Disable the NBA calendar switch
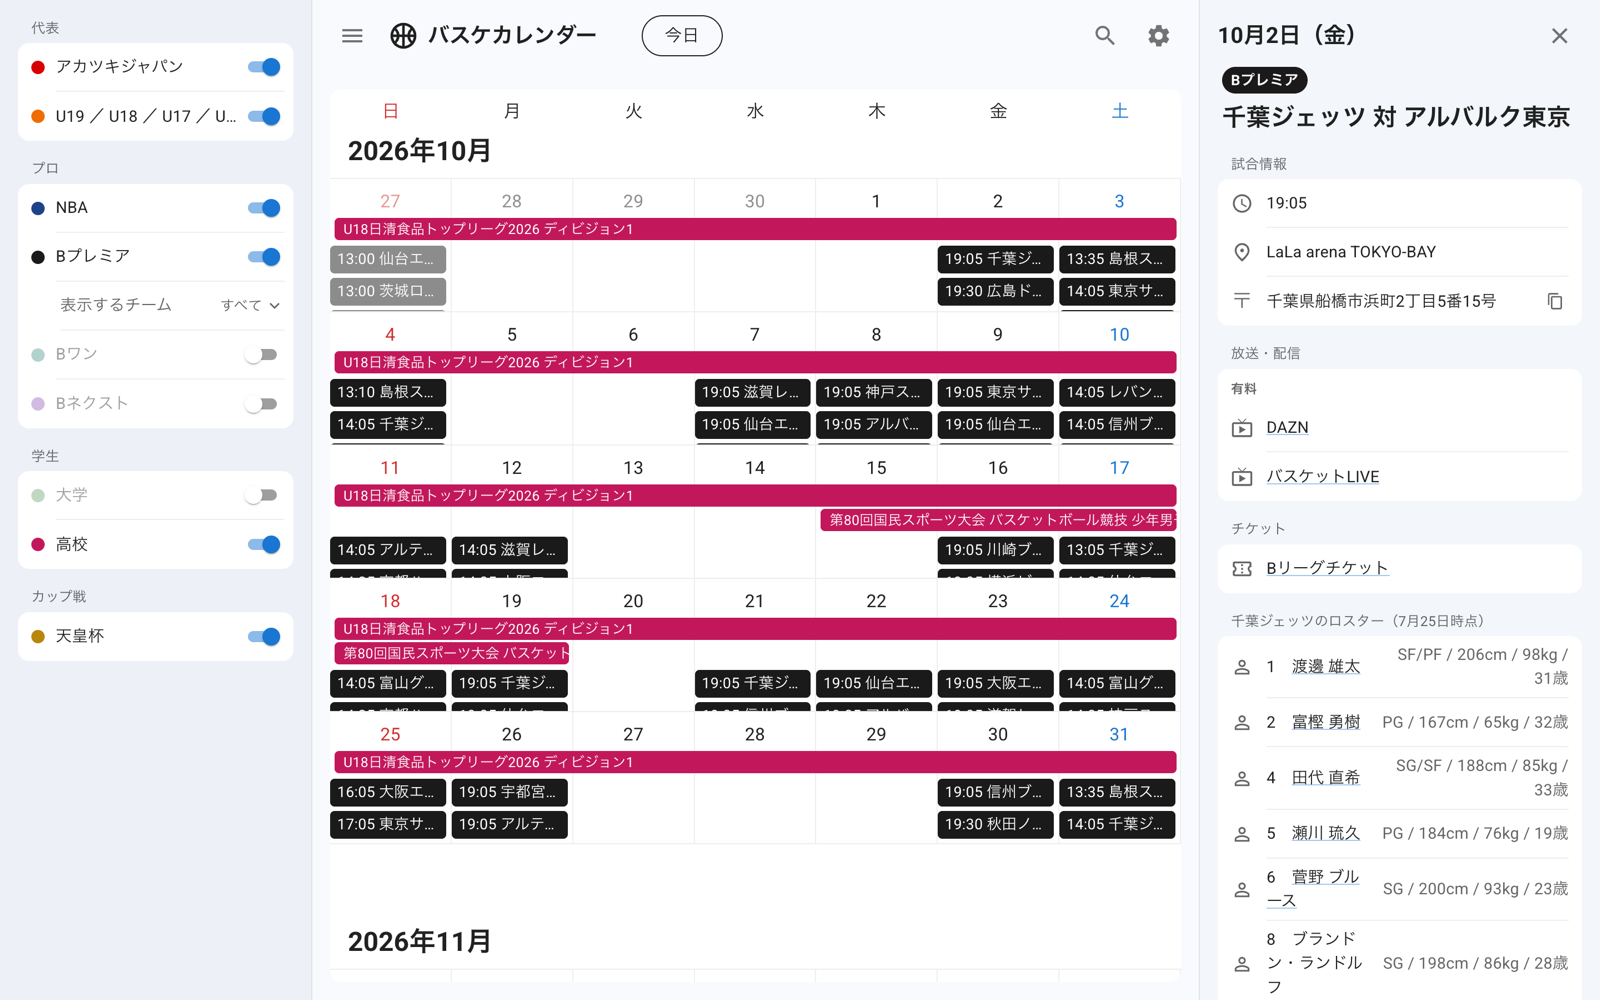This screenshot has width=1600, height=1000. pyautogui.click(x=264, y=208)
